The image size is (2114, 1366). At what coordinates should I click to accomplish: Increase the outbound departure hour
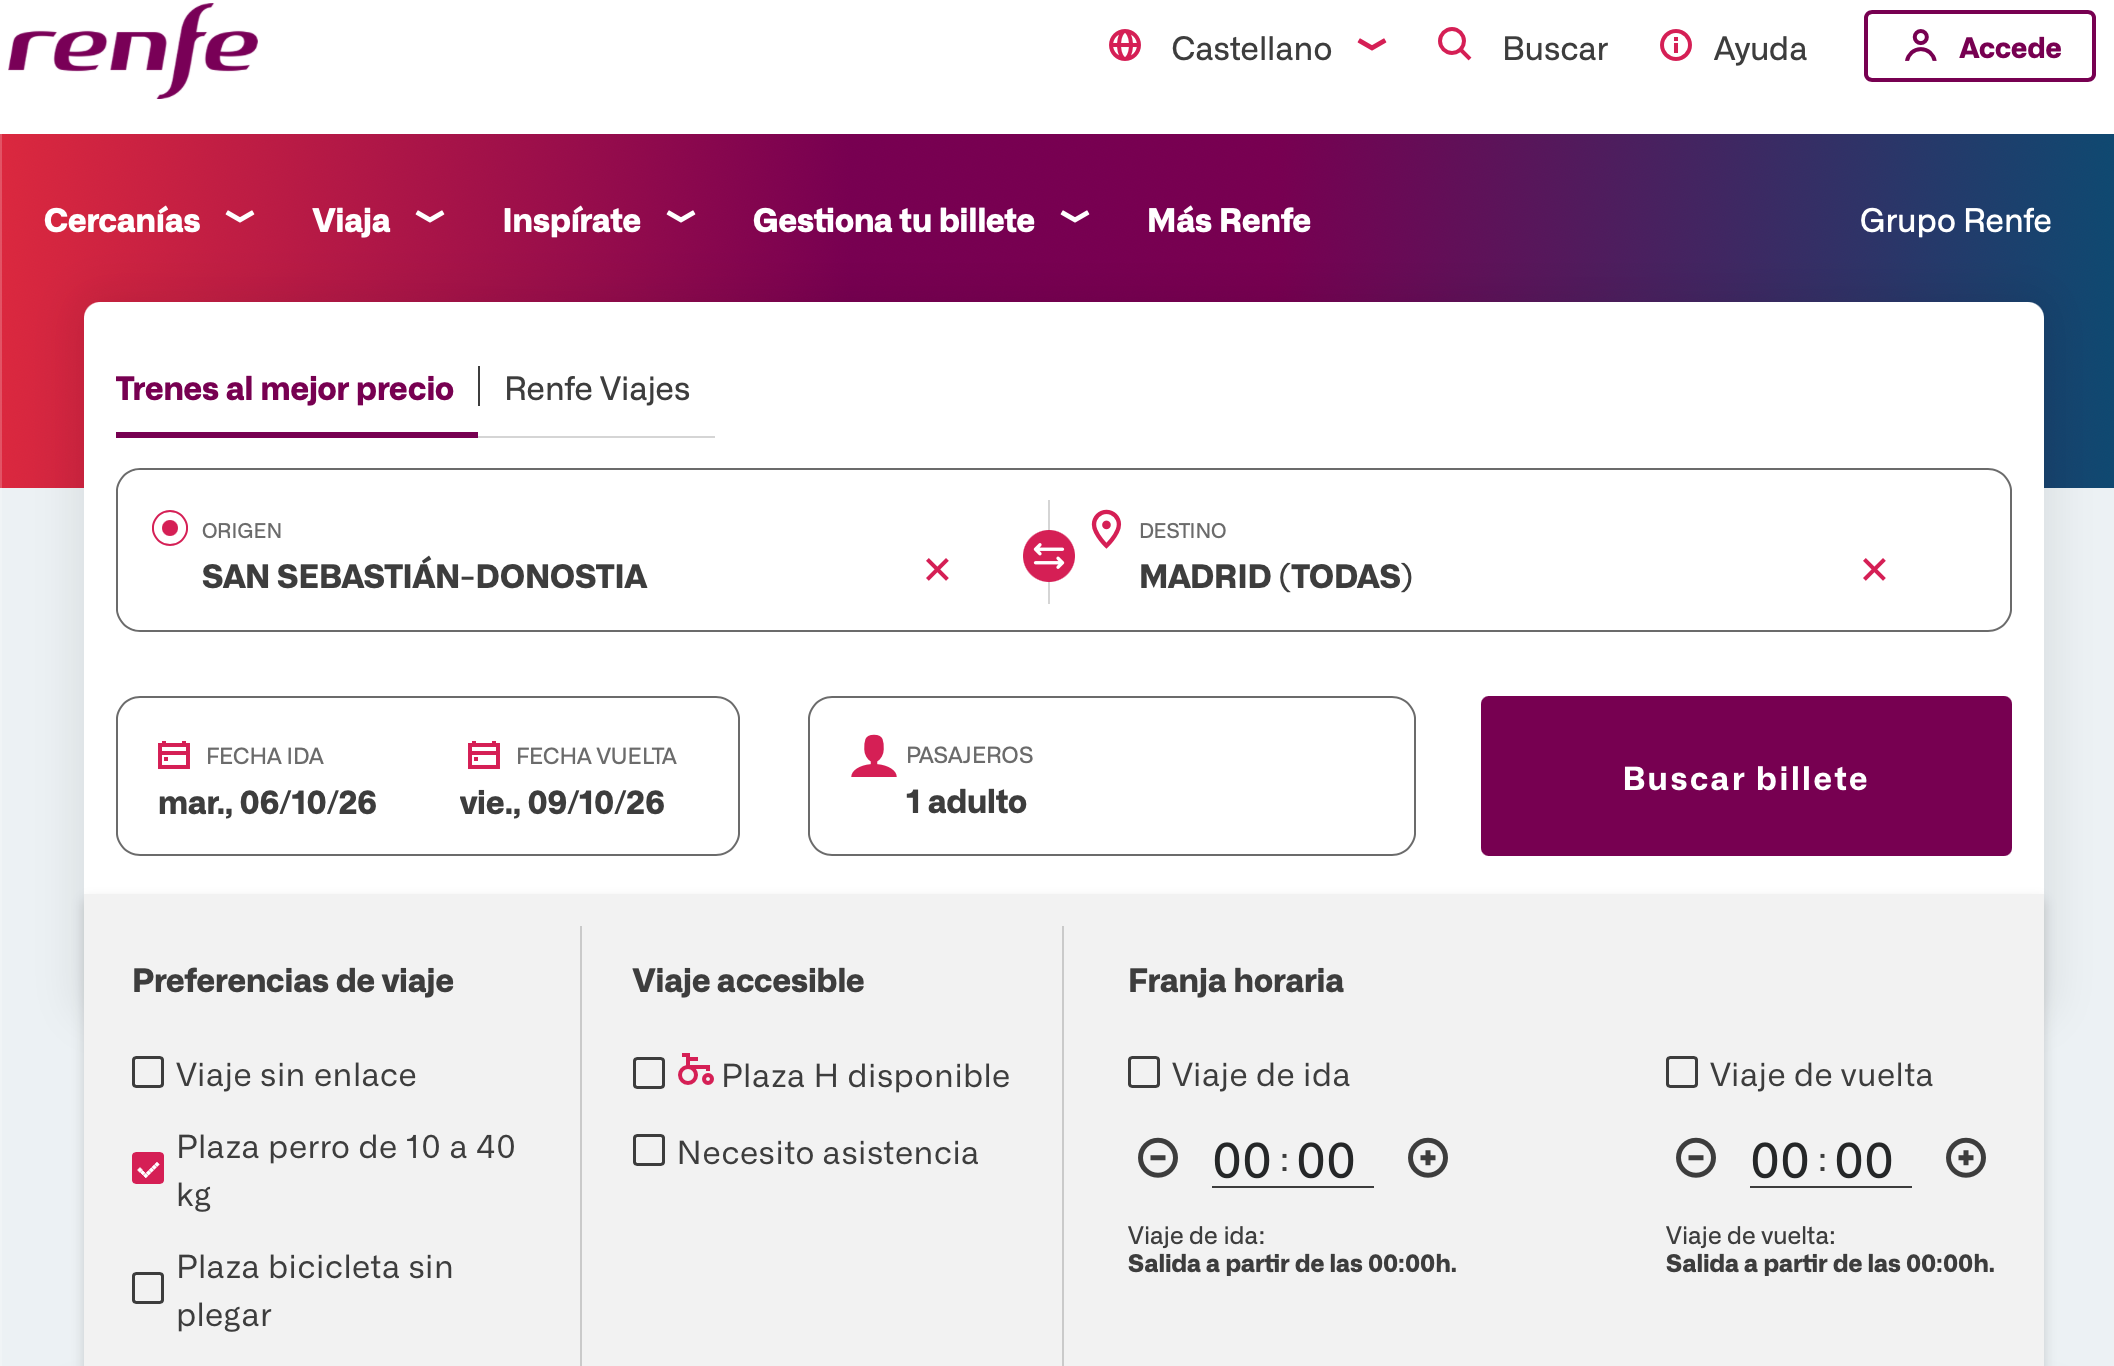(x=1428, y=1158)
